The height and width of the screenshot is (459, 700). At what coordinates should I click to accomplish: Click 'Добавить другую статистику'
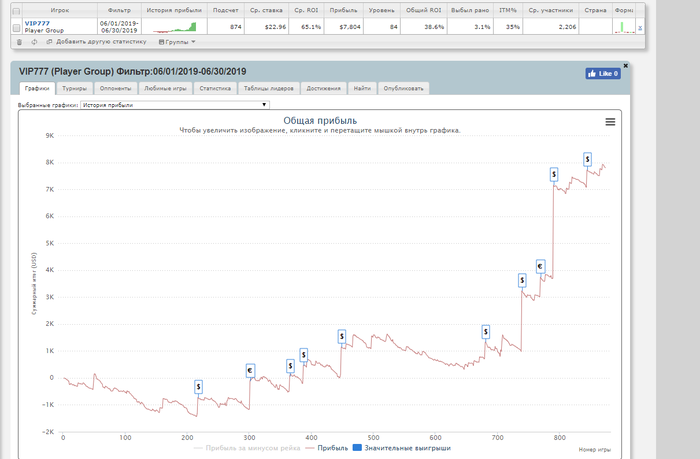101,42
